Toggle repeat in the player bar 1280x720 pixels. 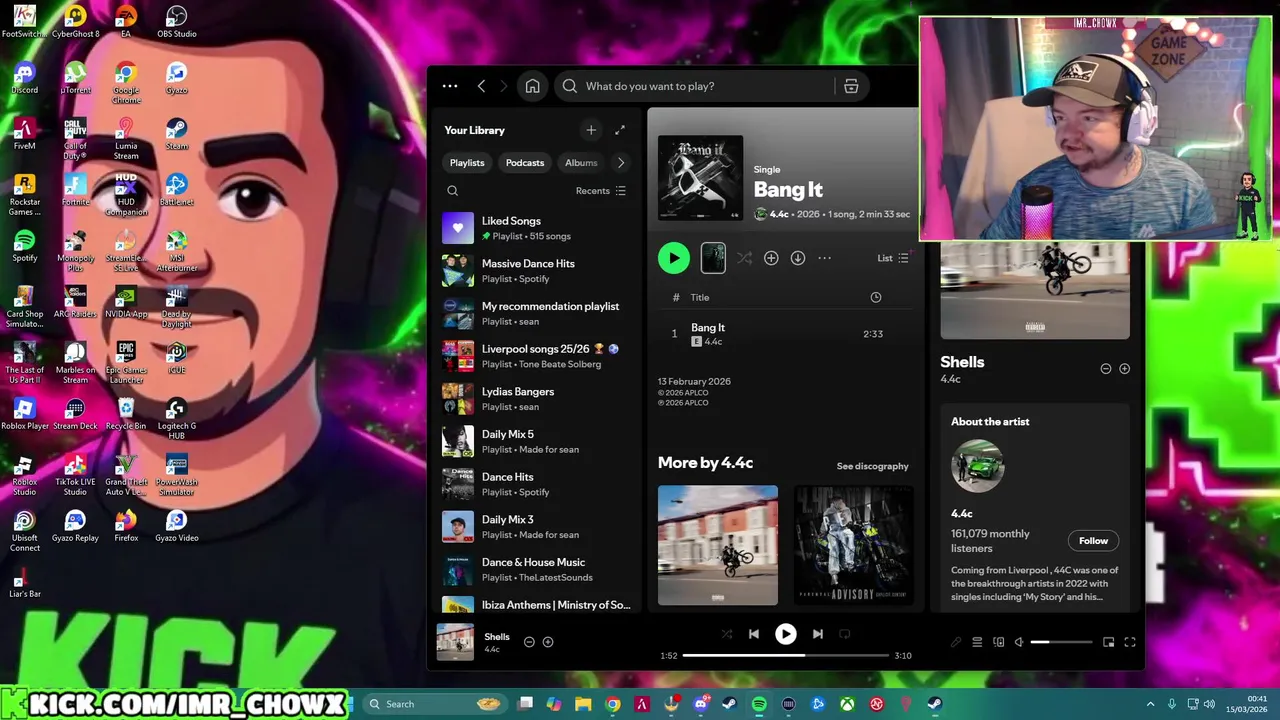844,634
